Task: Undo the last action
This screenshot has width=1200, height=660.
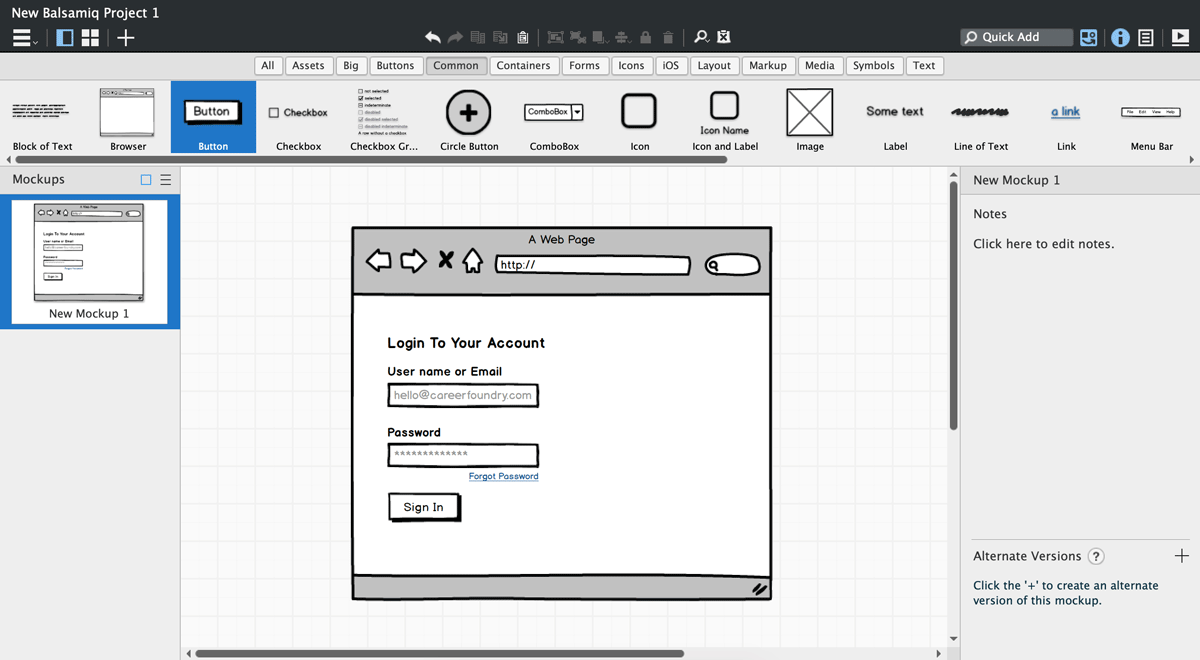Action: coord(431,36)
